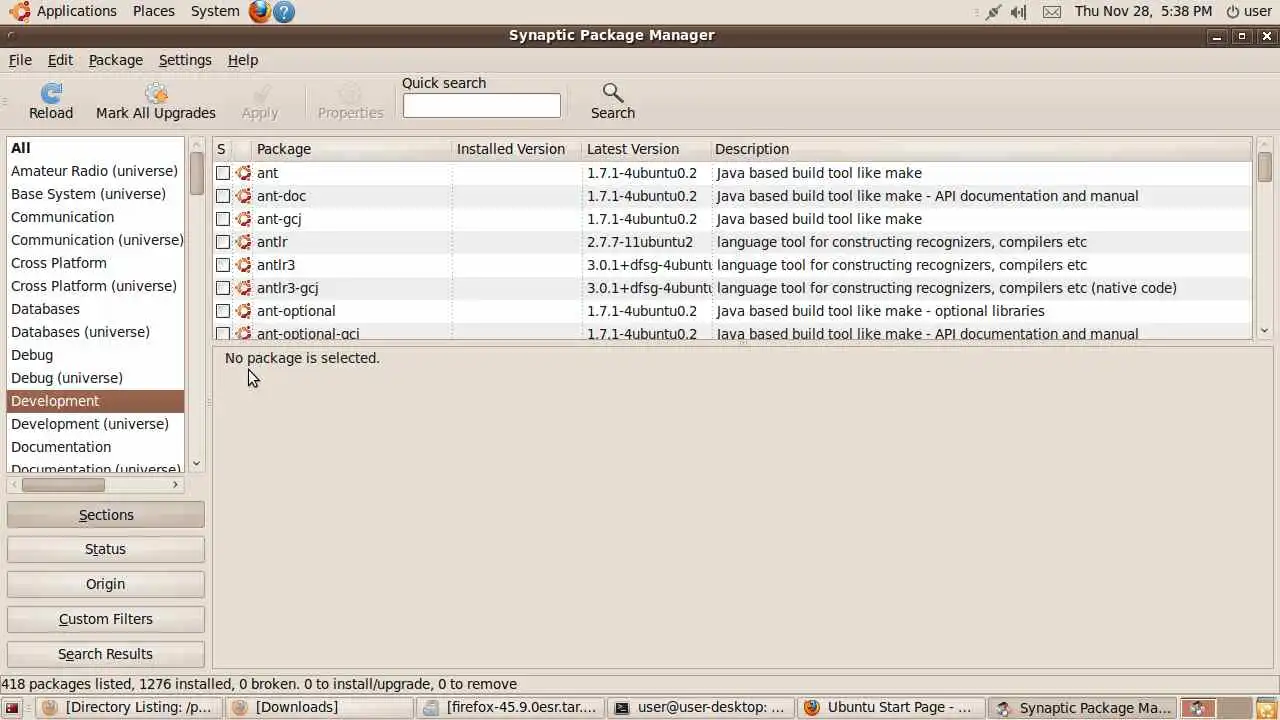Mark the ant-optional-gcj package checkbox
Image resolution: width=1280 pixels, height=720 pixels.
(223, 333)
